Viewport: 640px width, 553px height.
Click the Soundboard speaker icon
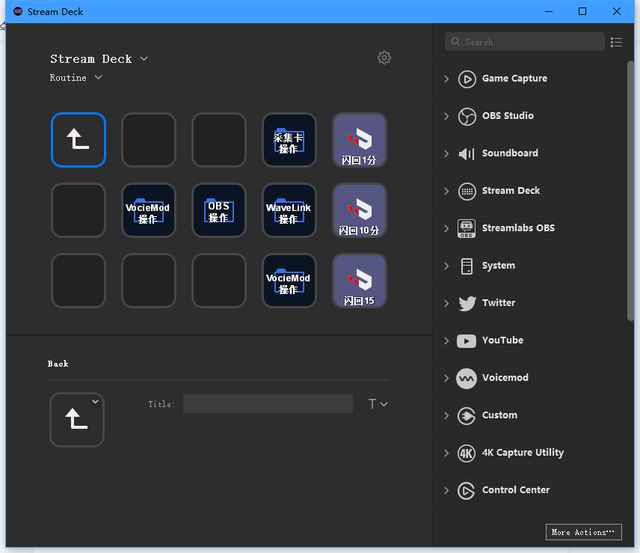coord(467,154)
